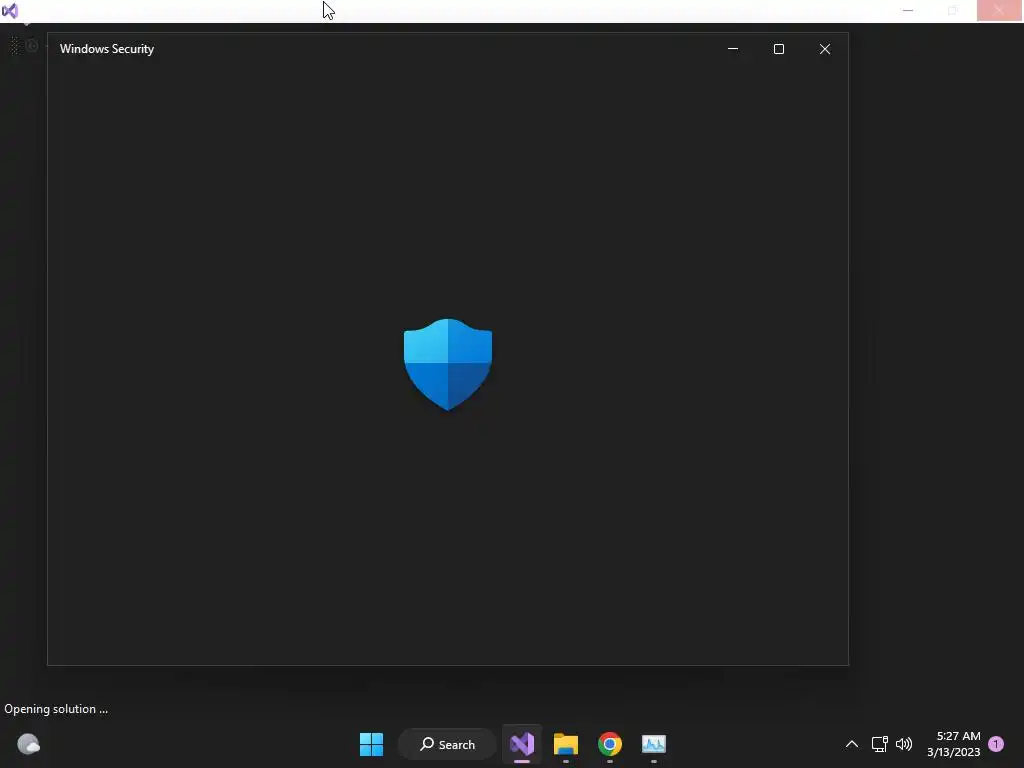
Task: Open volume control tray icon
Action: [904, 744]
